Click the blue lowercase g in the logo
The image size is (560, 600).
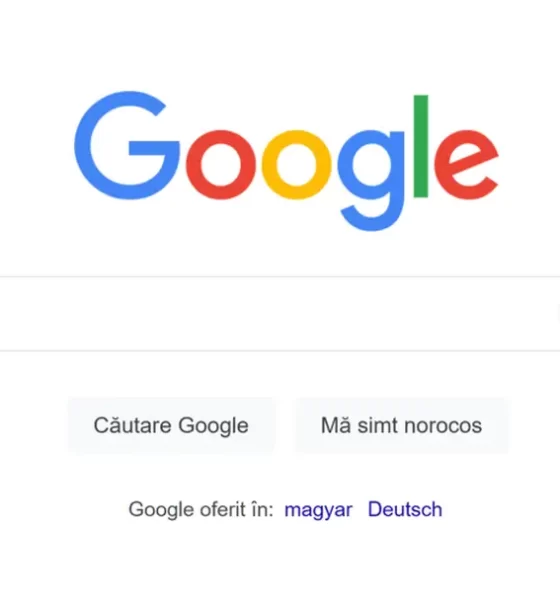(x=371, y=181)
